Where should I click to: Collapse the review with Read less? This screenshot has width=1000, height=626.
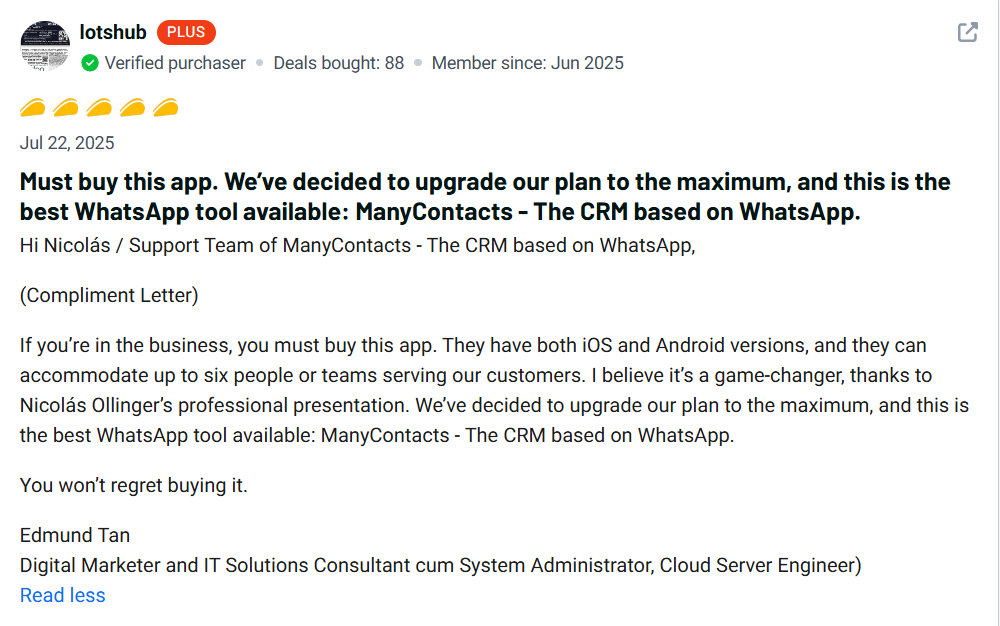click(62, 596)
